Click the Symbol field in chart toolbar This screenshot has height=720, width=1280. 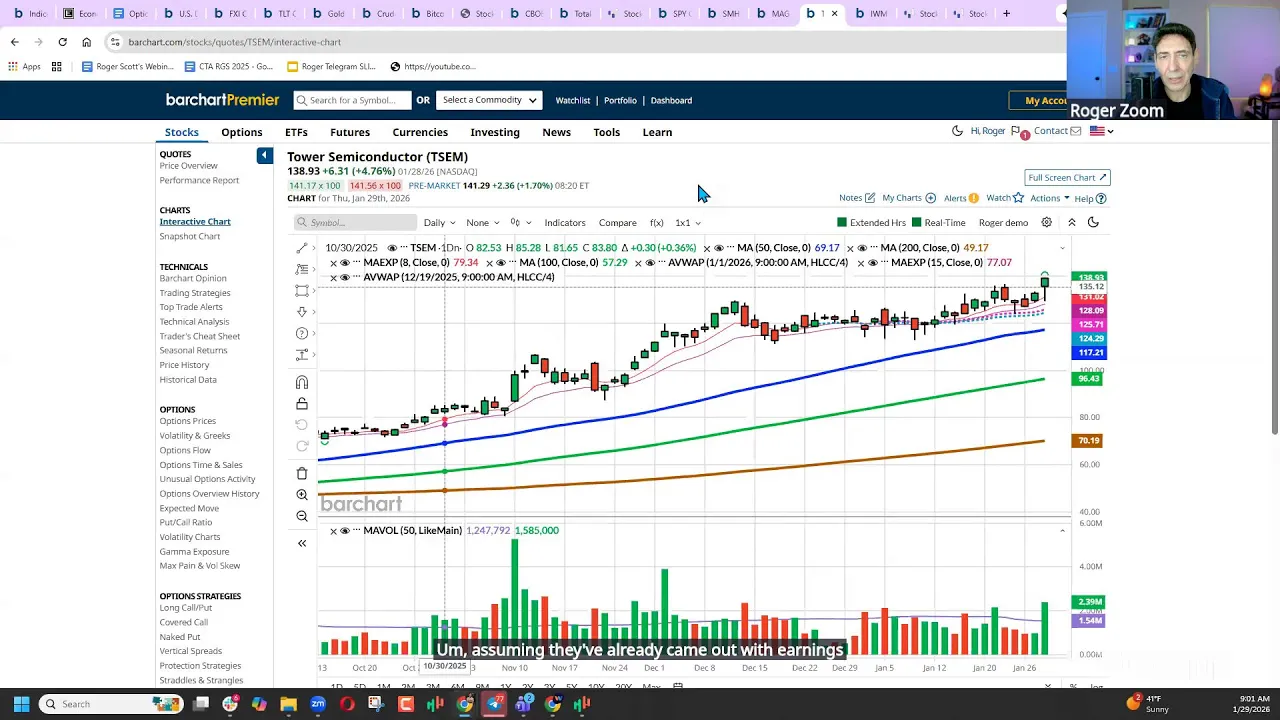click(355, 223)
